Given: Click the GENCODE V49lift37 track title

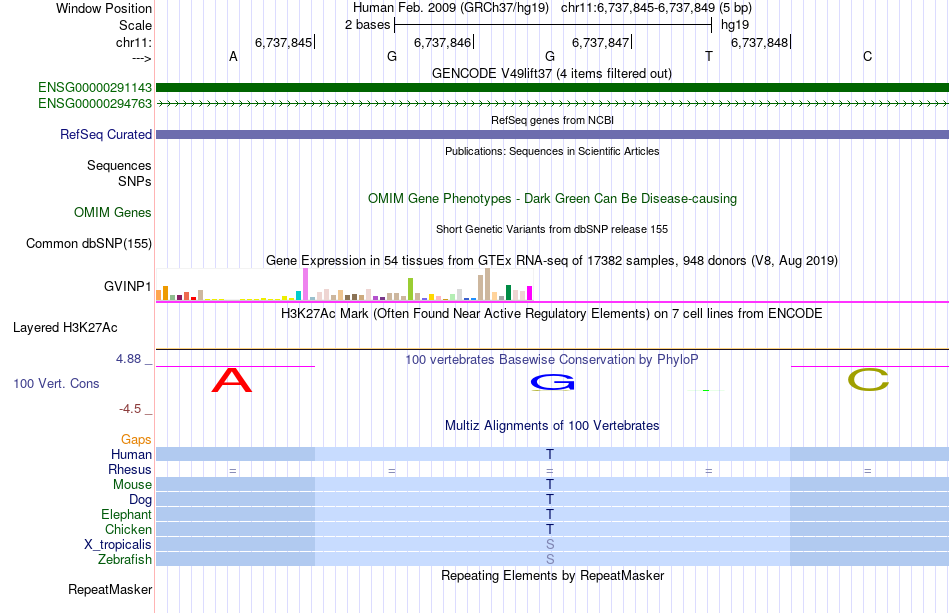Looking at the screenshot, I should [551, 74].
